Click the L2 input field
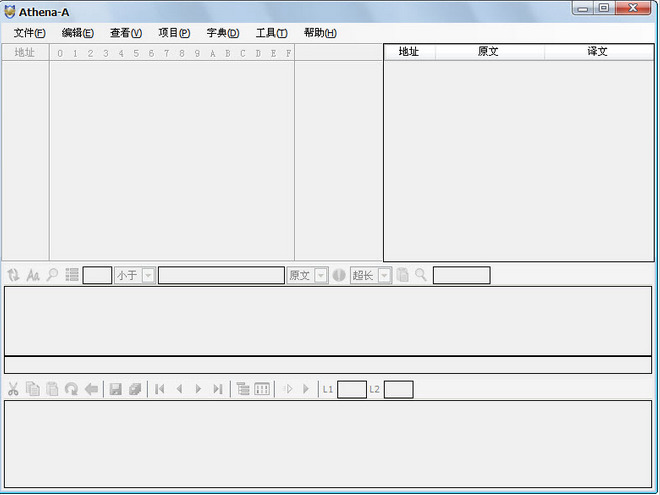This screenshot has width=660, height=495. [399, 389]
